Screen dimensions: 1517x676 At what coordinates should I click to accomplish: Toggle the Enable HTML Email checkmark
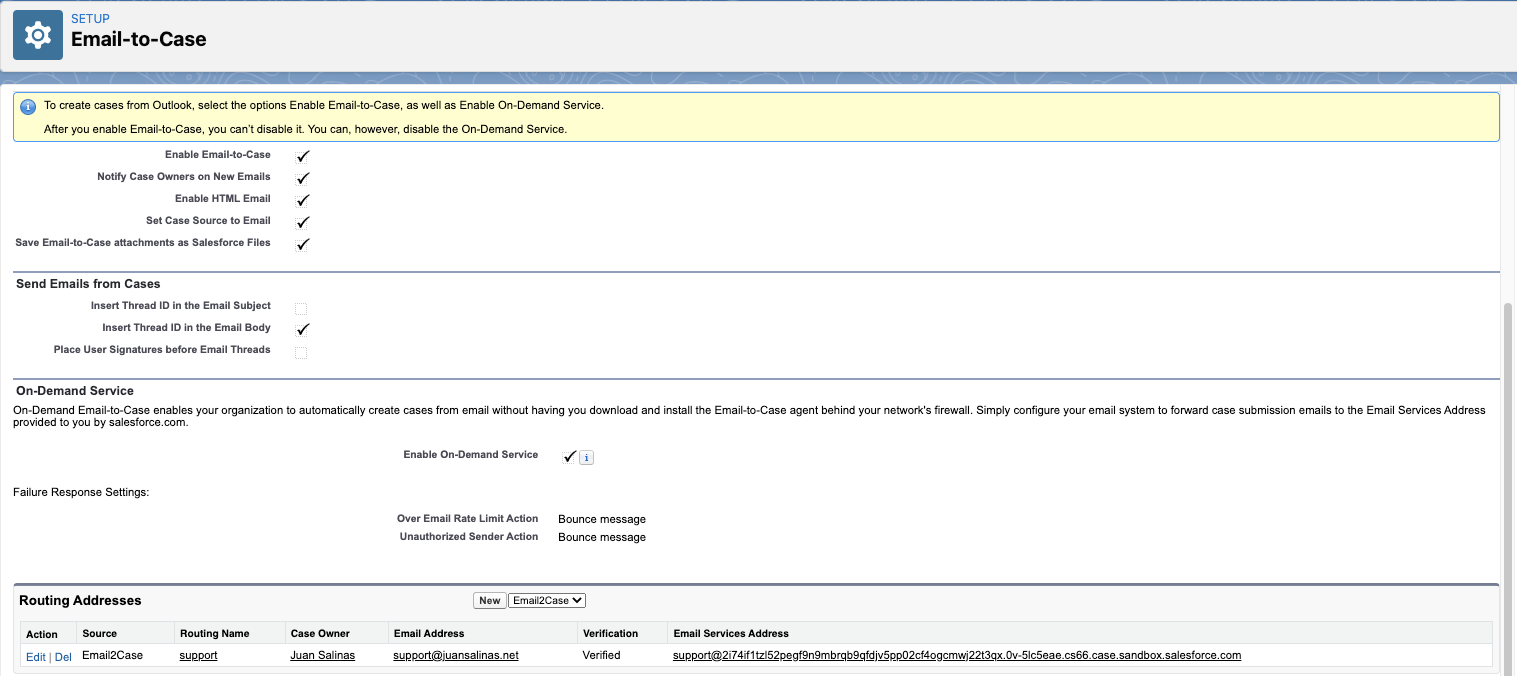303,200
